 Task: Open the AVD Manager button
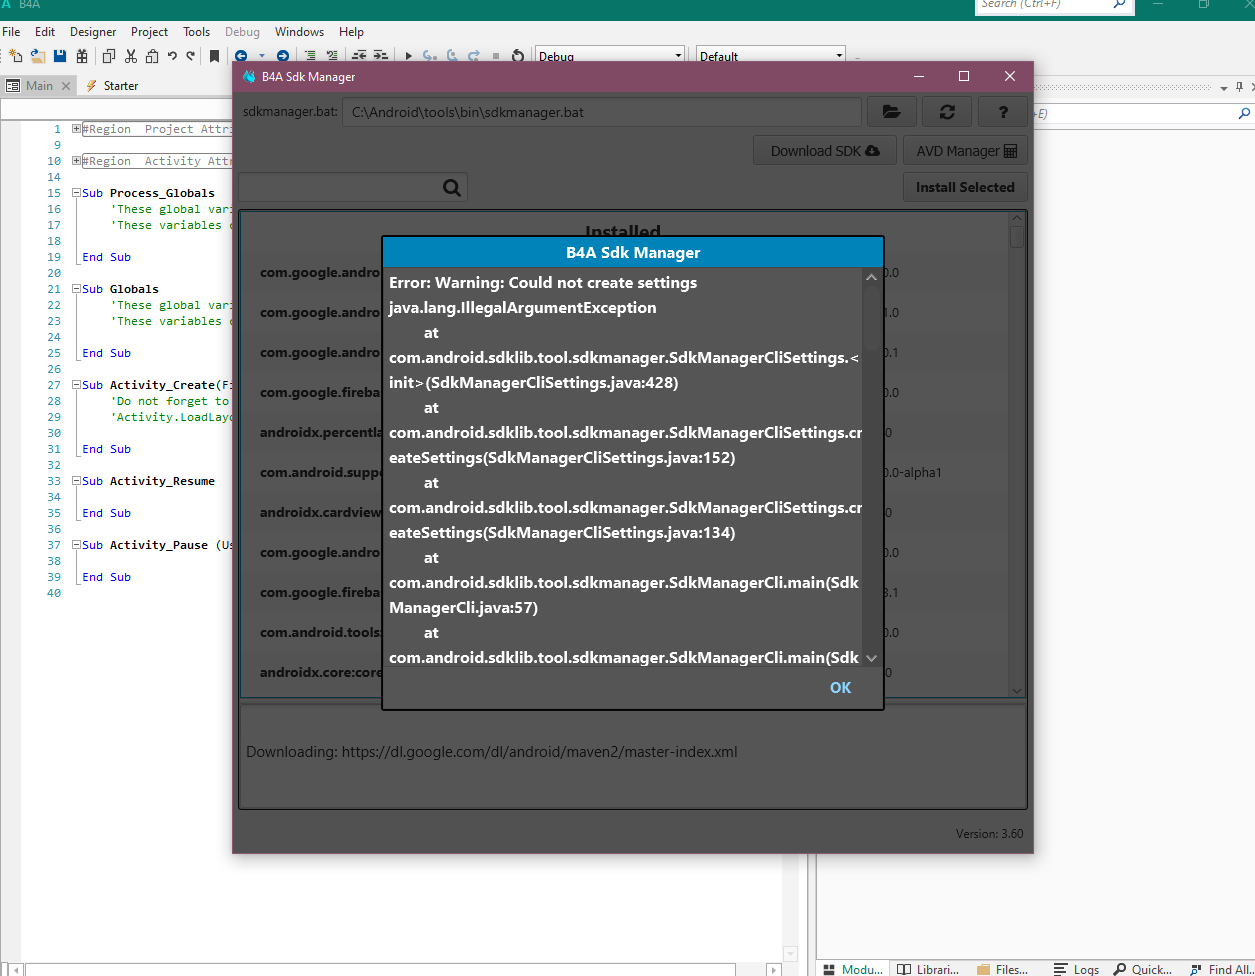pyautogui.click(x=965, y=151)
